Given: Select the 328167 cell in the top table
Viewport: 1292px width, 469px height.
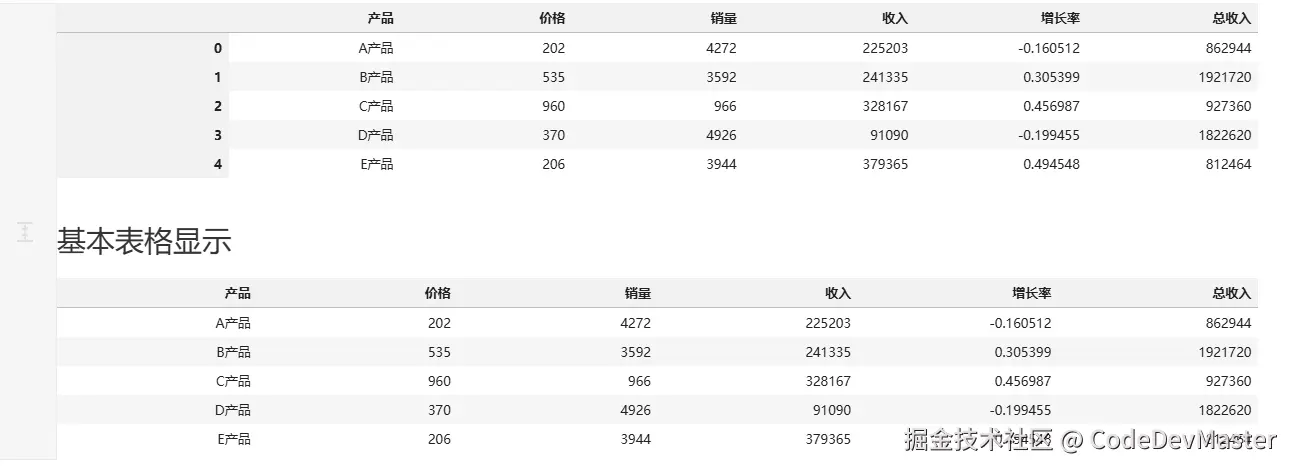Looking at the screenshot, I should [x=884, y=106].
